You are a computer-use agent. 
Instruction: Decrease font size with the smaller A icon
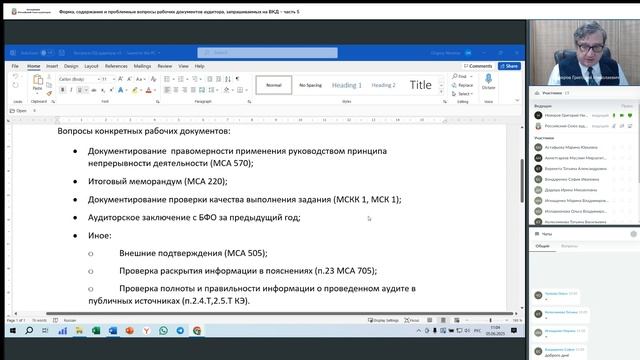coord(129,79)
